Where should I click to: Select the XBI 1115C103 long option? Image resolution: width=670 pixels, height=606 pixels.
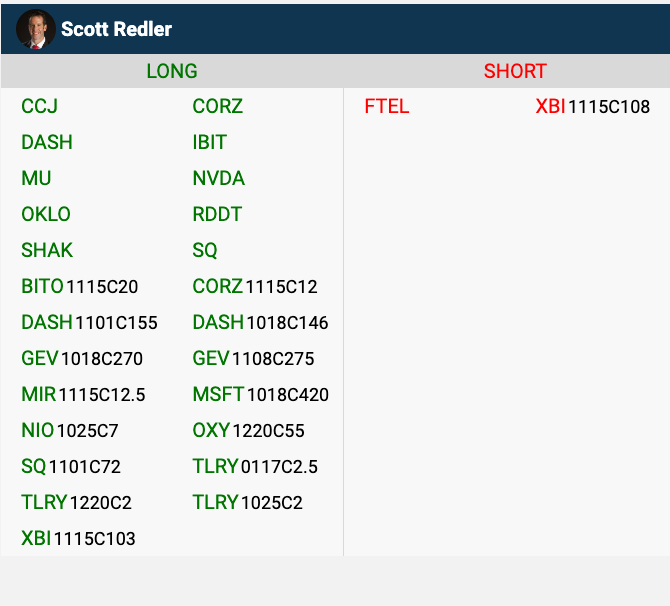click(x=78, y=539)
